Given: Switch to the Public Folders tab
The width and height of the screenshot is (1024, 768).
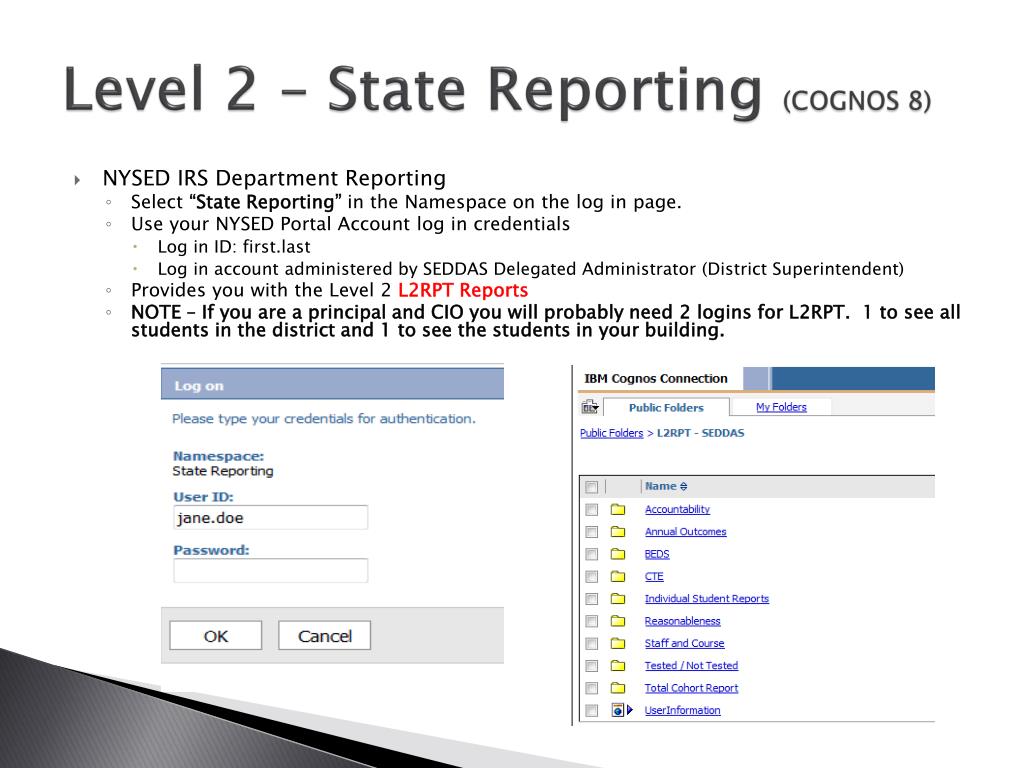Looking at the screenshot, I should click(x=666, y=408).
